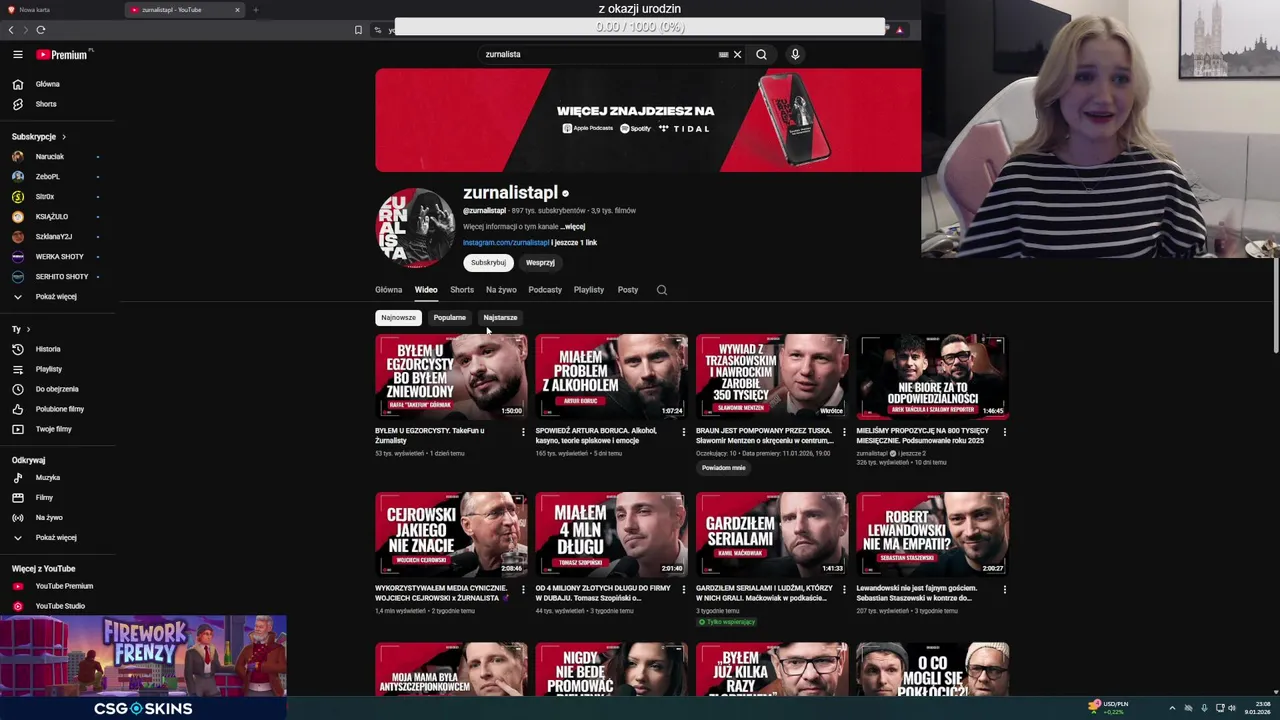Open a new browser tab with plus
1280x720 pixels.
click(x=255, y=10)
